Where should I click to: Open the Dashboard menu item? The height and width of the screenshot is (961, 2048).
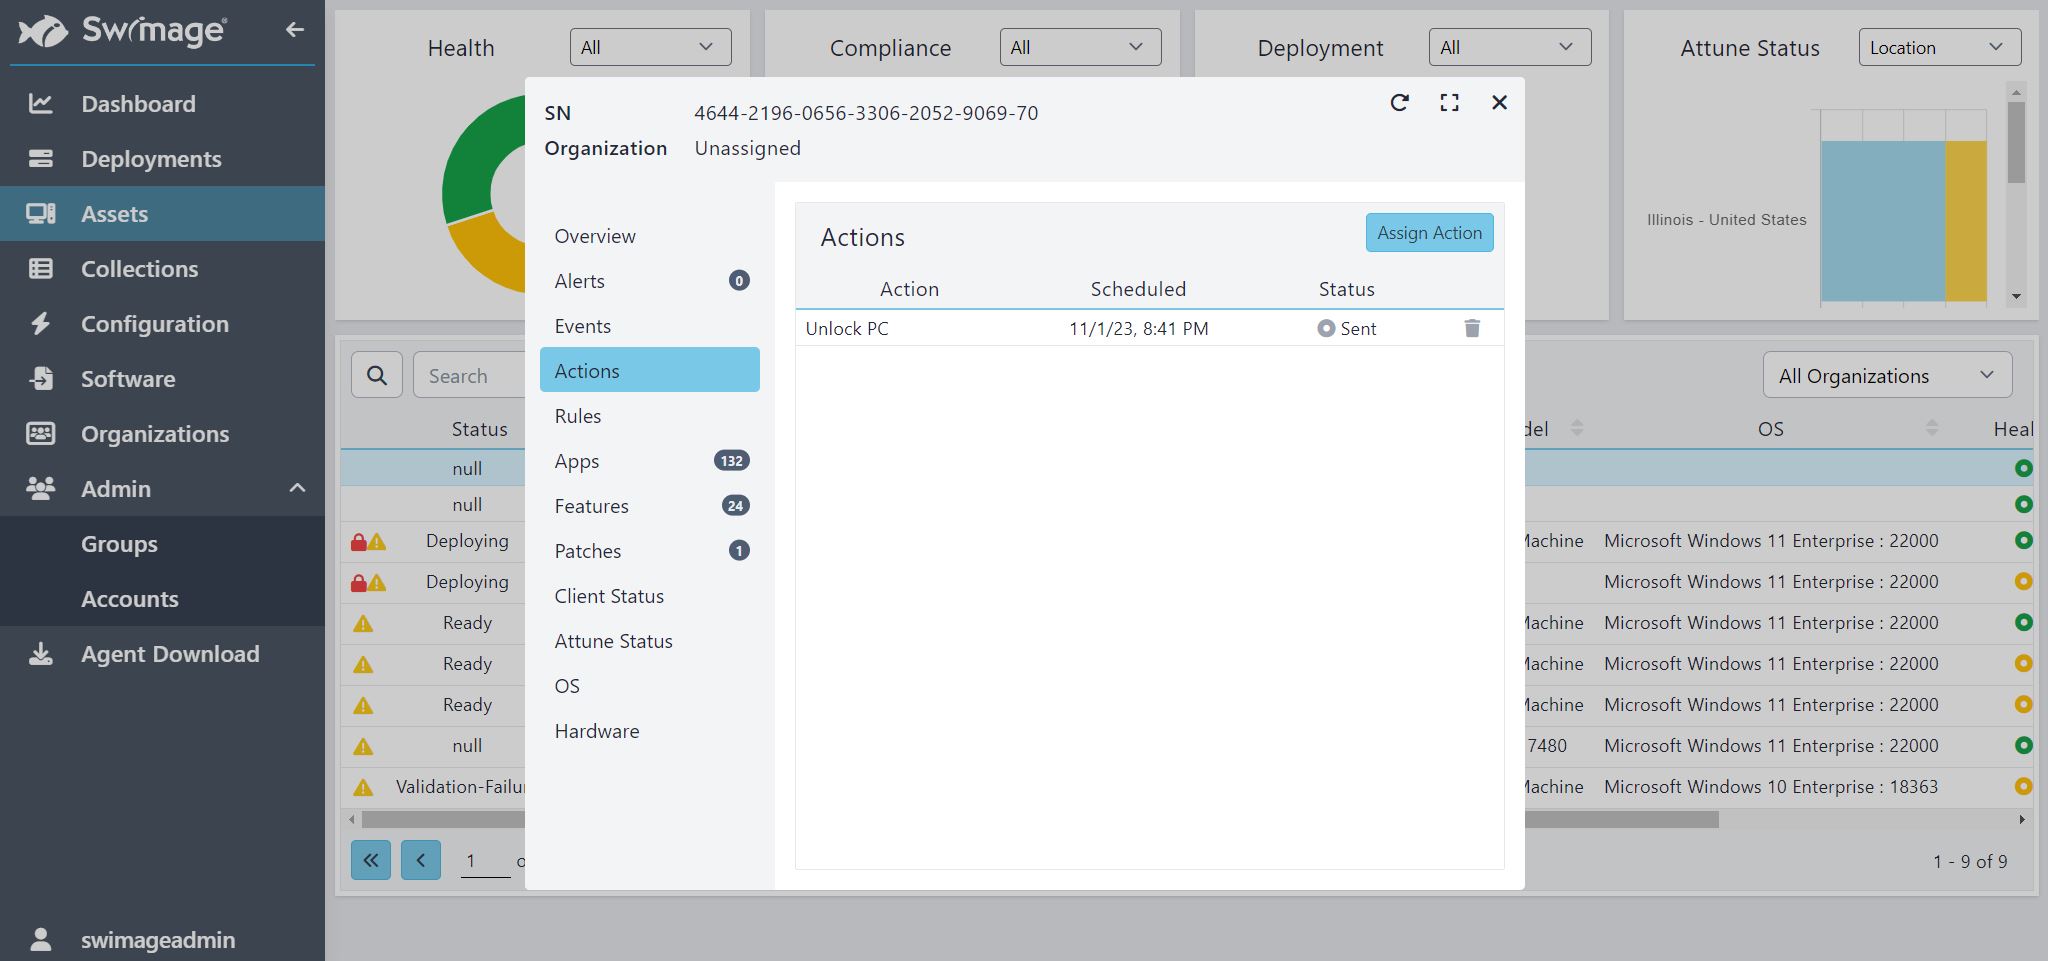[162, 103]
